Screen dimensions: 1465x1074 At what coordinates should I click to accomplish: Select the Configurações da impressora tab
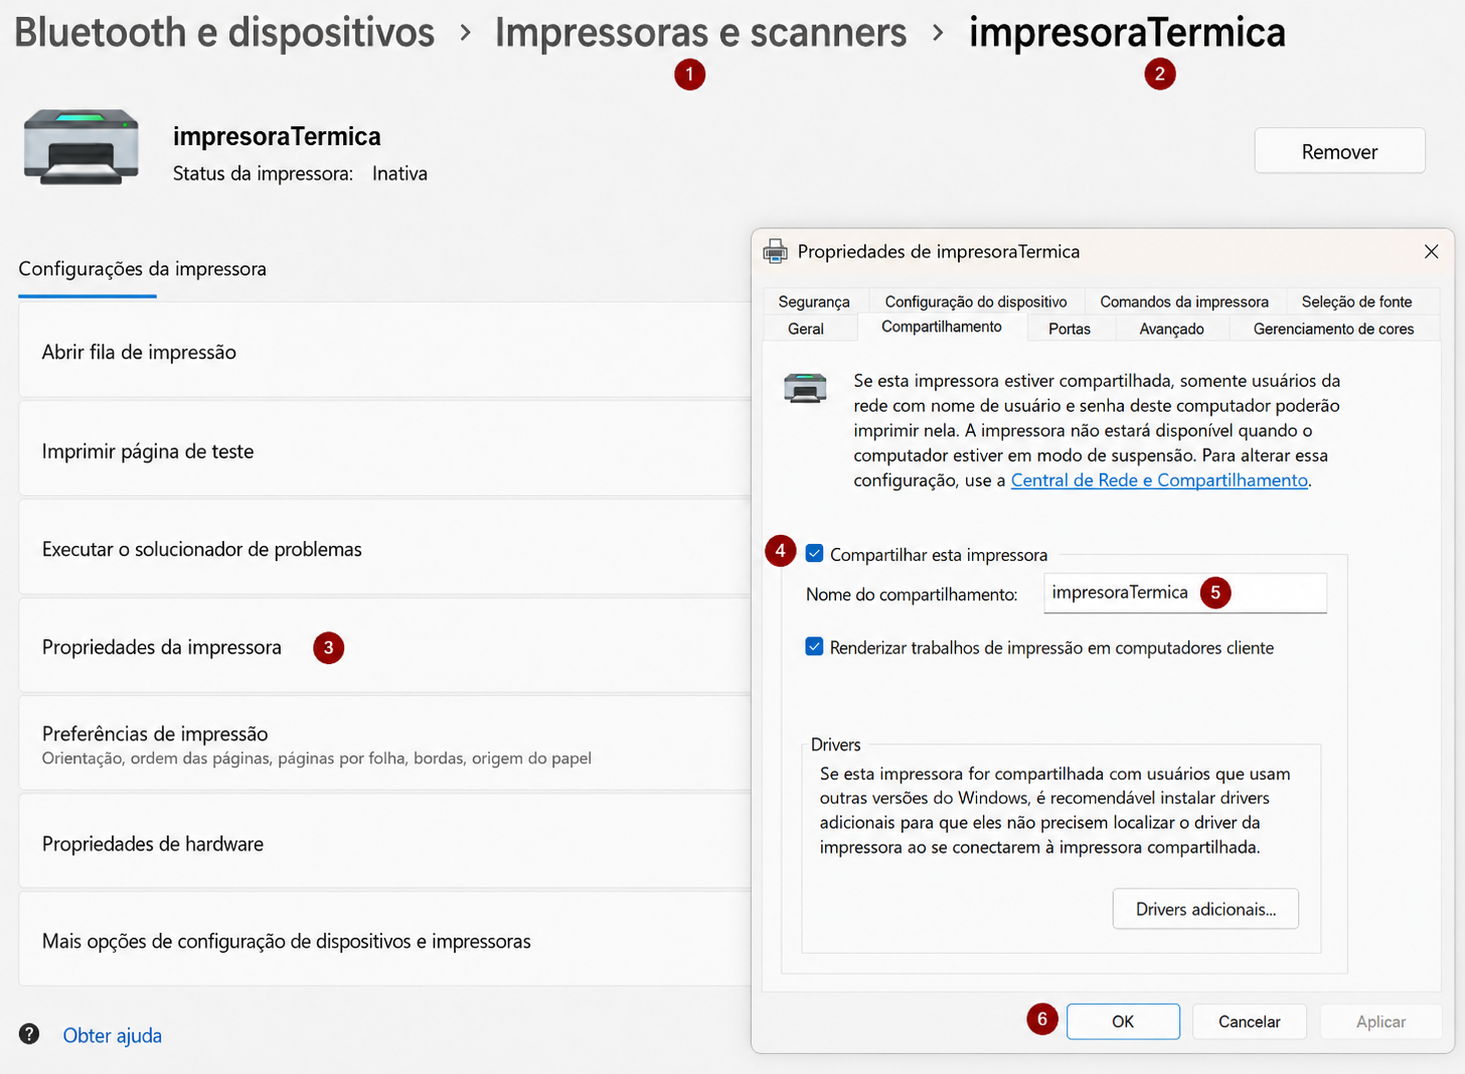click(142, 269)
